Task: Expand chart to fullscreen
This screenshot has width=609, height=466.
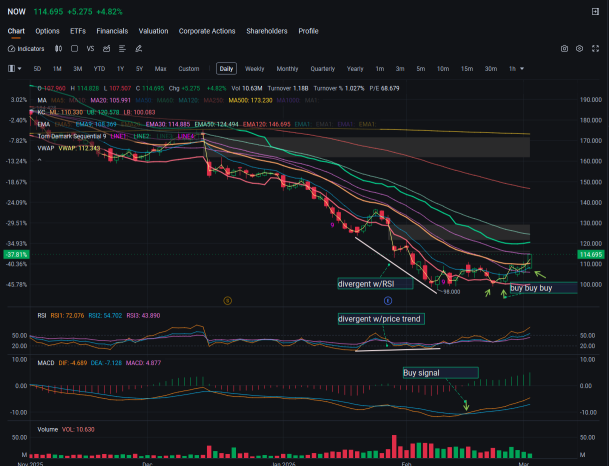Action: pos(595,49)
